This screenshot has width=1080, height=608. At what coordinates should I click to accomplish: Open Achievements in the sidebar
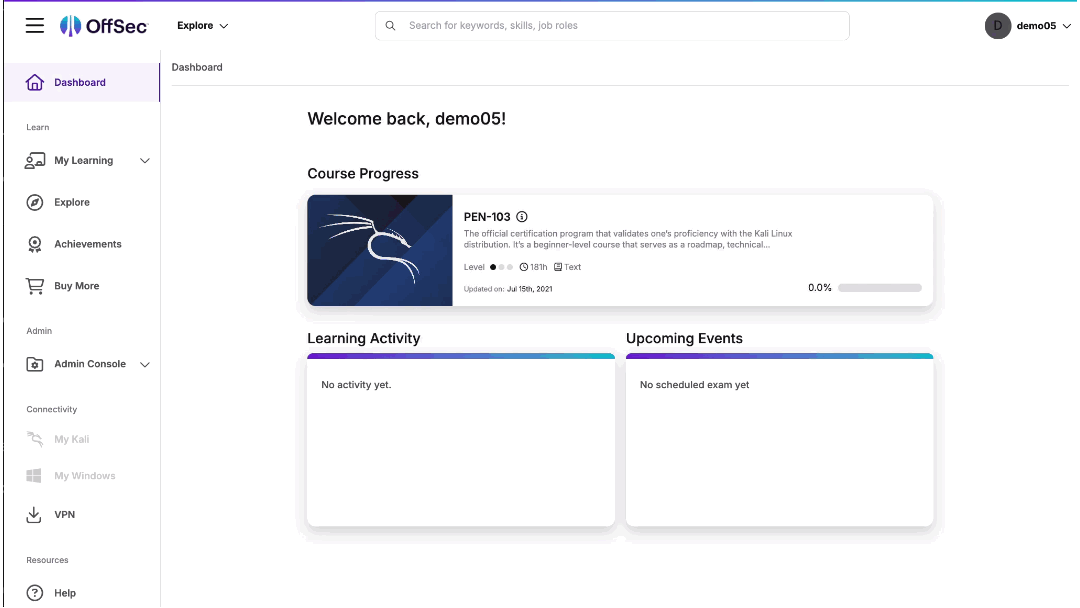(x=87, y=244)
